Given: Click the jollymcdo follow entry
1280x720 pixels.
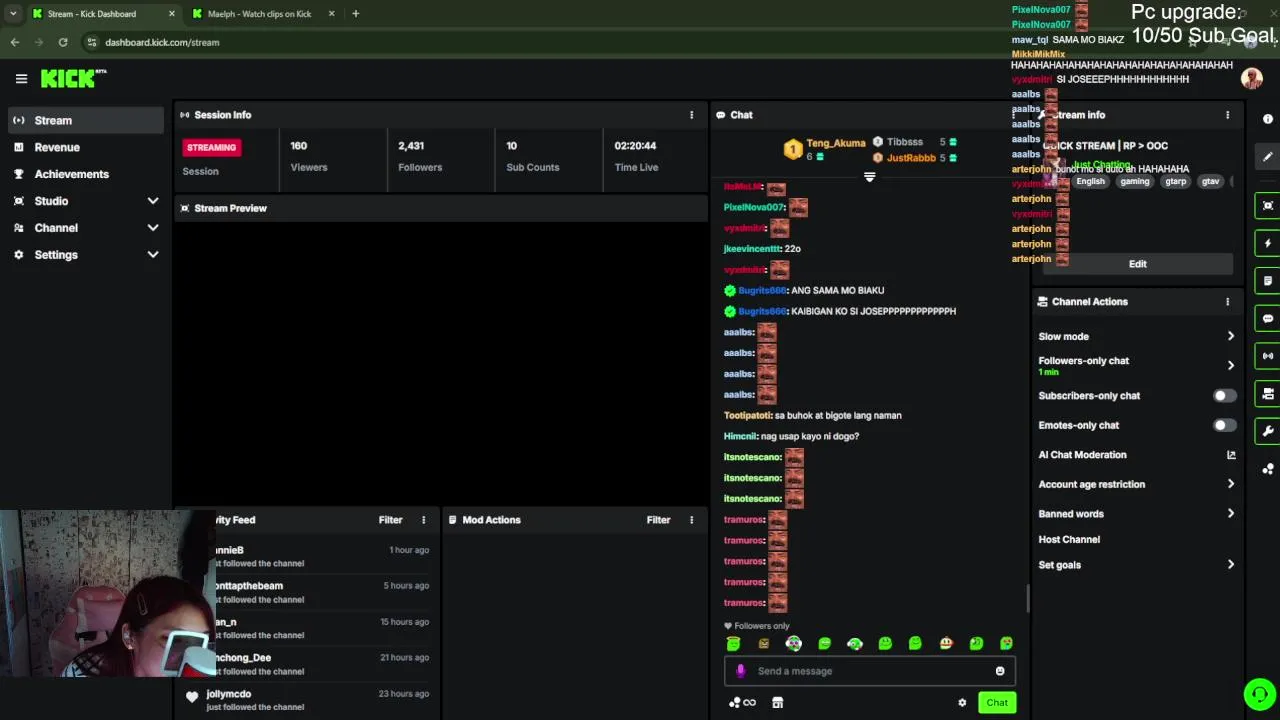Looking at the screenshot, I should tap(307, 699).
